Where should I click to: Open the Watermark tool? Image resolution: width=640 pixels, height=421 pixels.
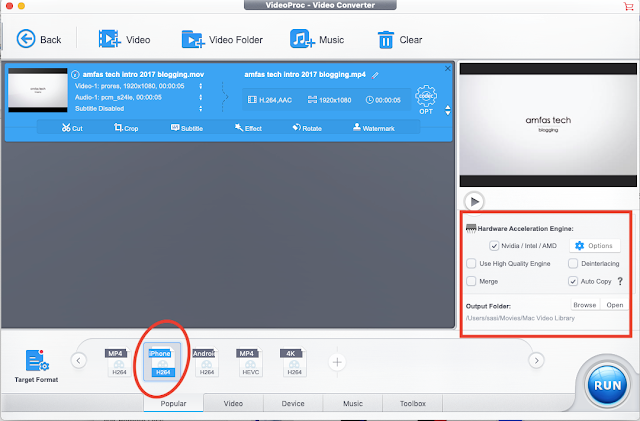pos(373,128)
